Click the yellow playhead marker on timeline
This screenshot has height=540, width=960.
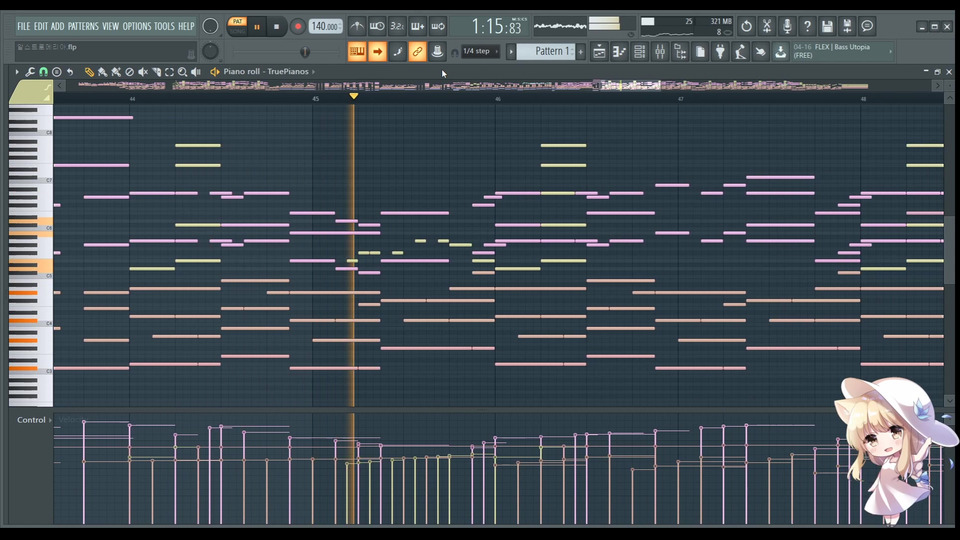(x=354, y=96)
